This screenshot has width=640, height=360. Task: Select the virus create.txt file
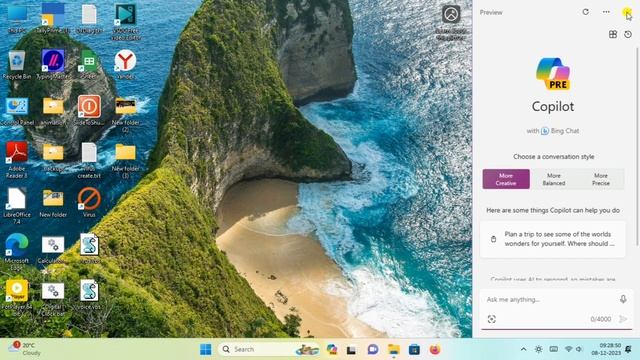pos(89,160)
